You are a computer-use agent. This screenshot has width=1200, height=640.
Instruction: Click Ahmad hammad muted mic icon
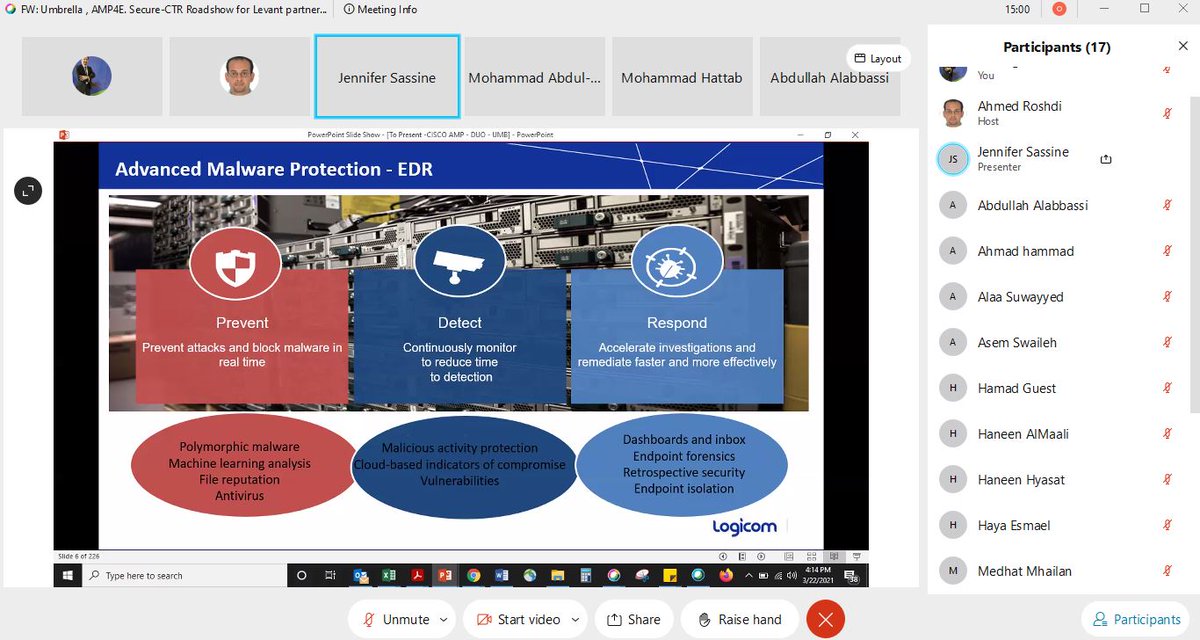click(1167, 251)
